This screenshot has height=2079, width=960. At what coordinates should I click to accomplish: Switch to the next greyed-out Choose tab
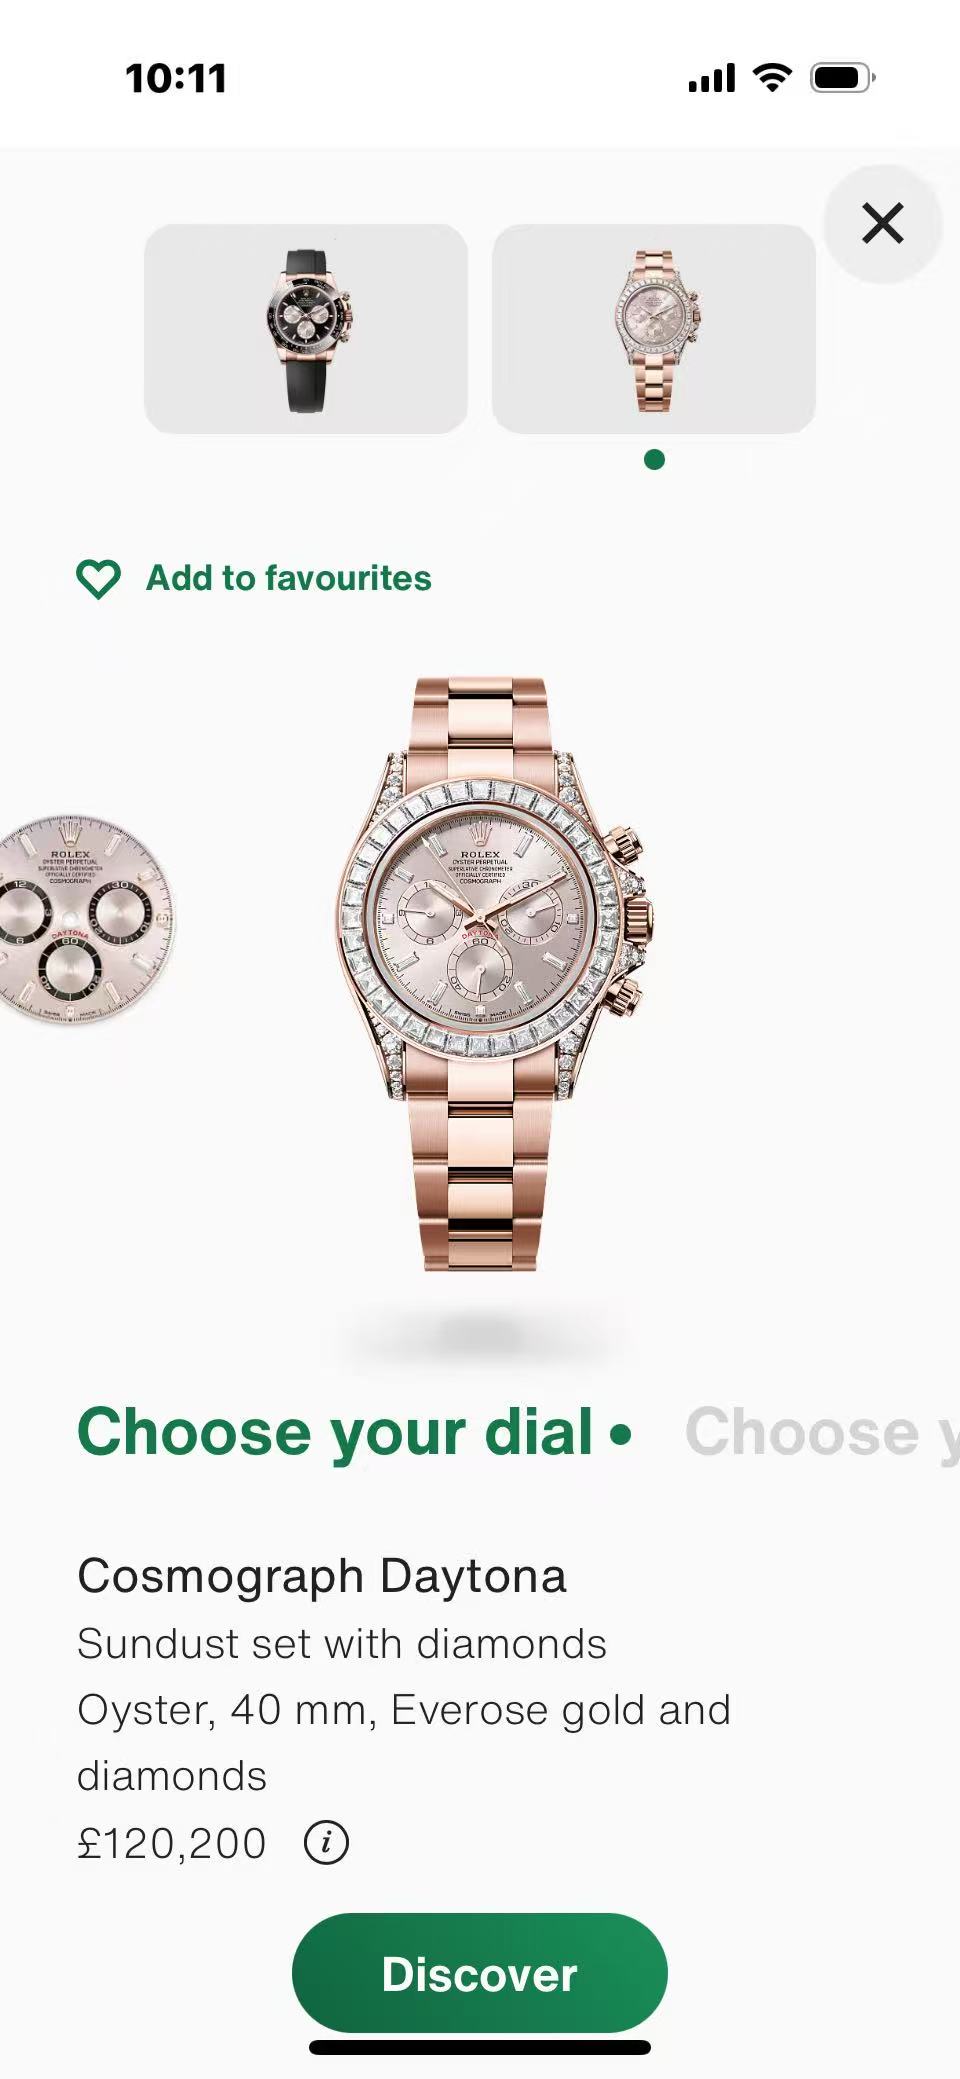tap(822, 1432)
